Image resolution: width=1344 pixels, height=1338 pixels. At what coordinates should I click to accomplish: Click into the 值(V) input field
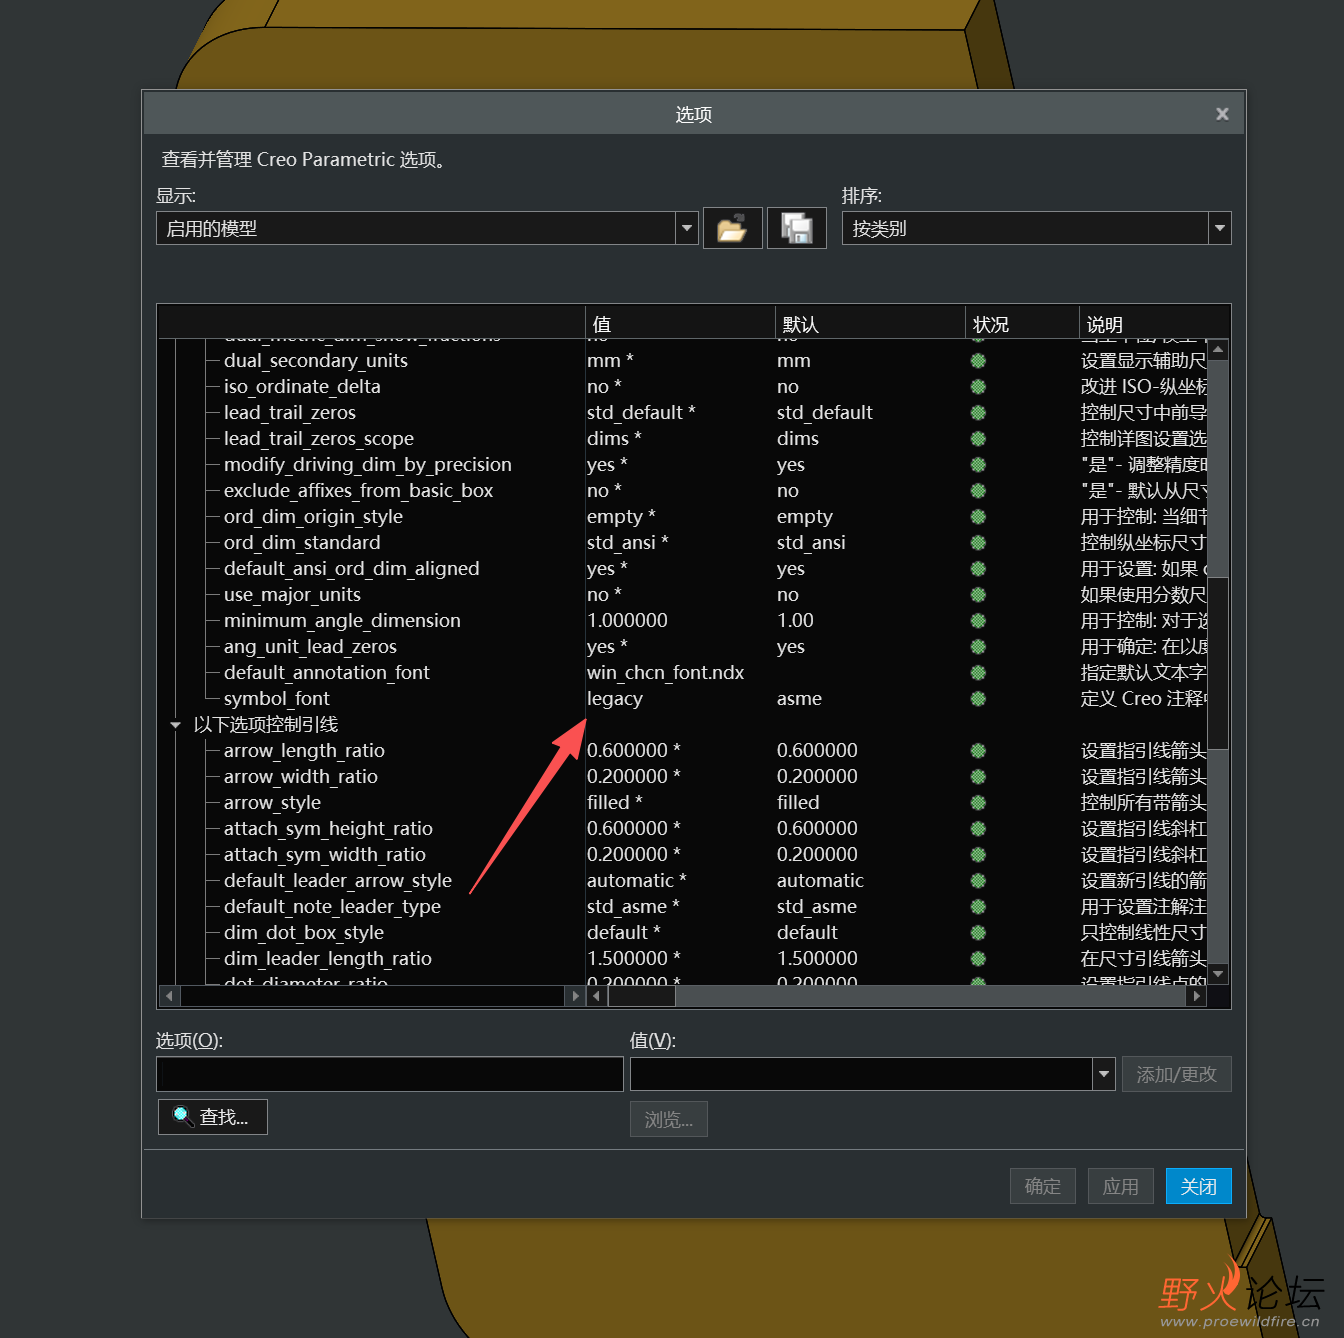click(861, 1075)
